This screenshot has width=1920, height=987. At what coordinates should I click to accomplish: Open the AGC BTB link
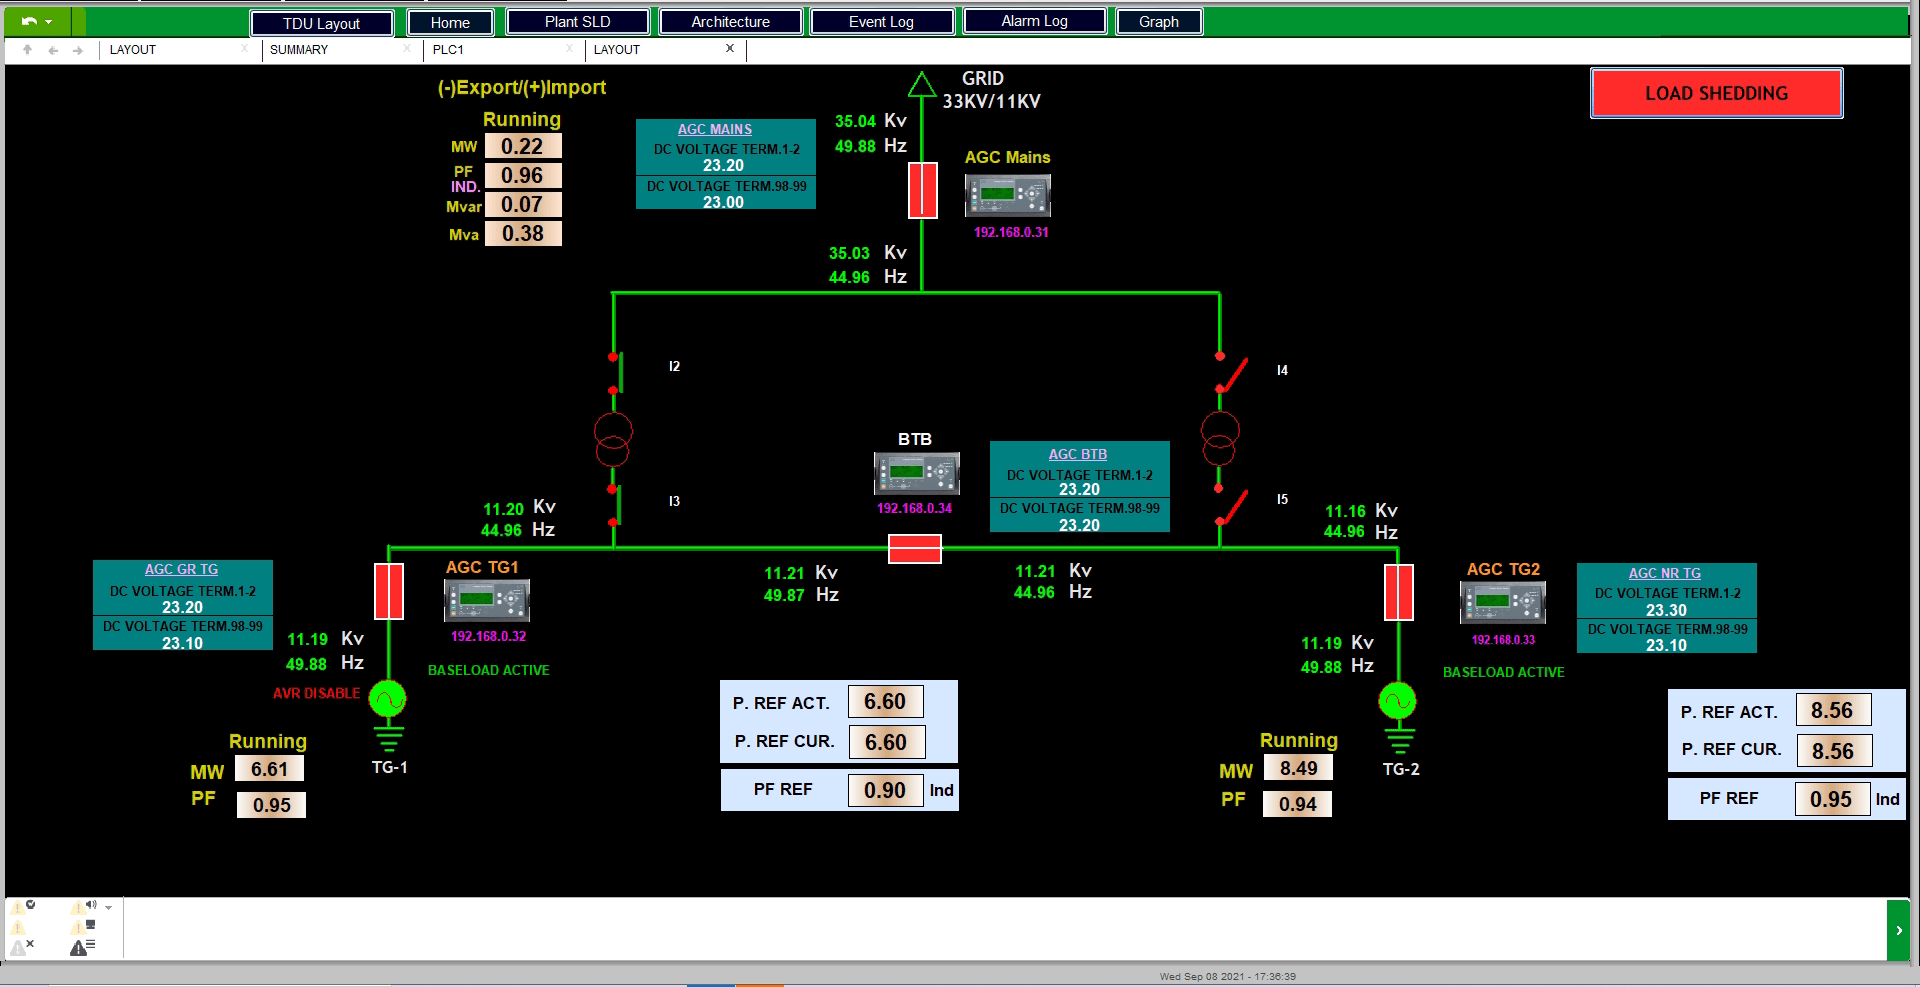click(x=1078, y=454)
